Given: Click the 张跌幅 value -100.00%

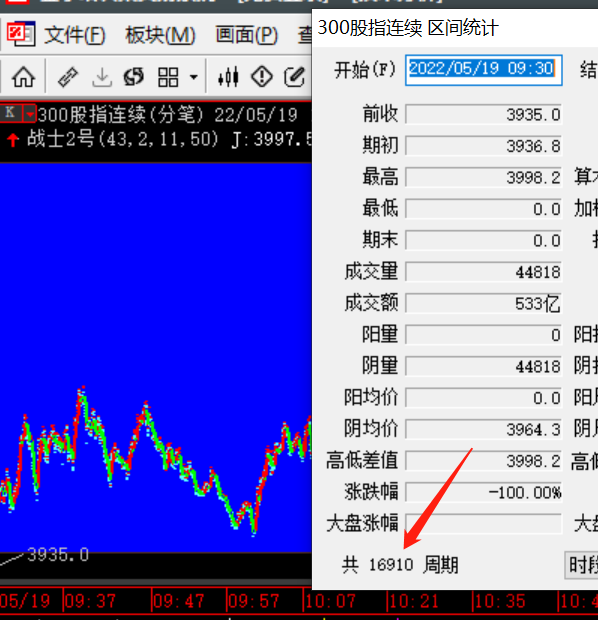Looking at the screenshot, I should tap(484, 493).
